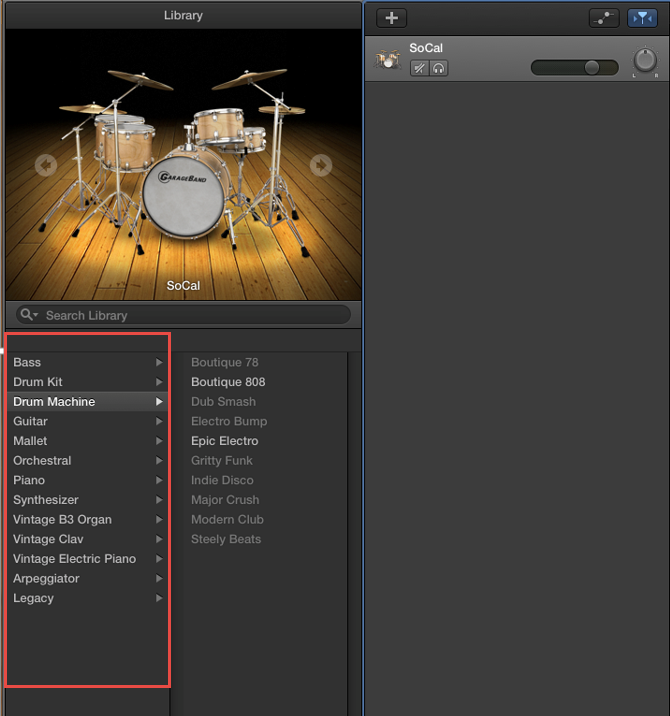Expand Drum Machine arrow
The height and width of the screenshot is (716, 670).
pos(159,401)
